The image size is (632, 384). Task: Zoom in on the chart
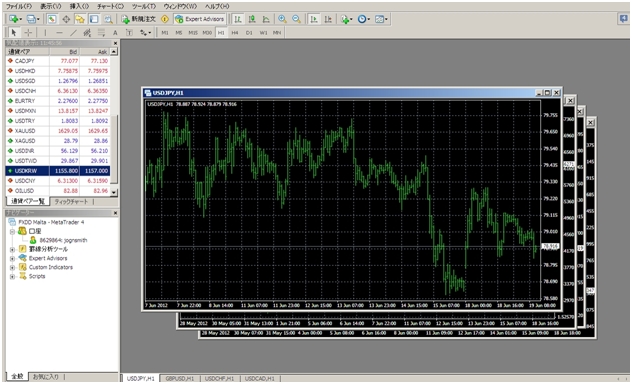click(x=282, y=19)
